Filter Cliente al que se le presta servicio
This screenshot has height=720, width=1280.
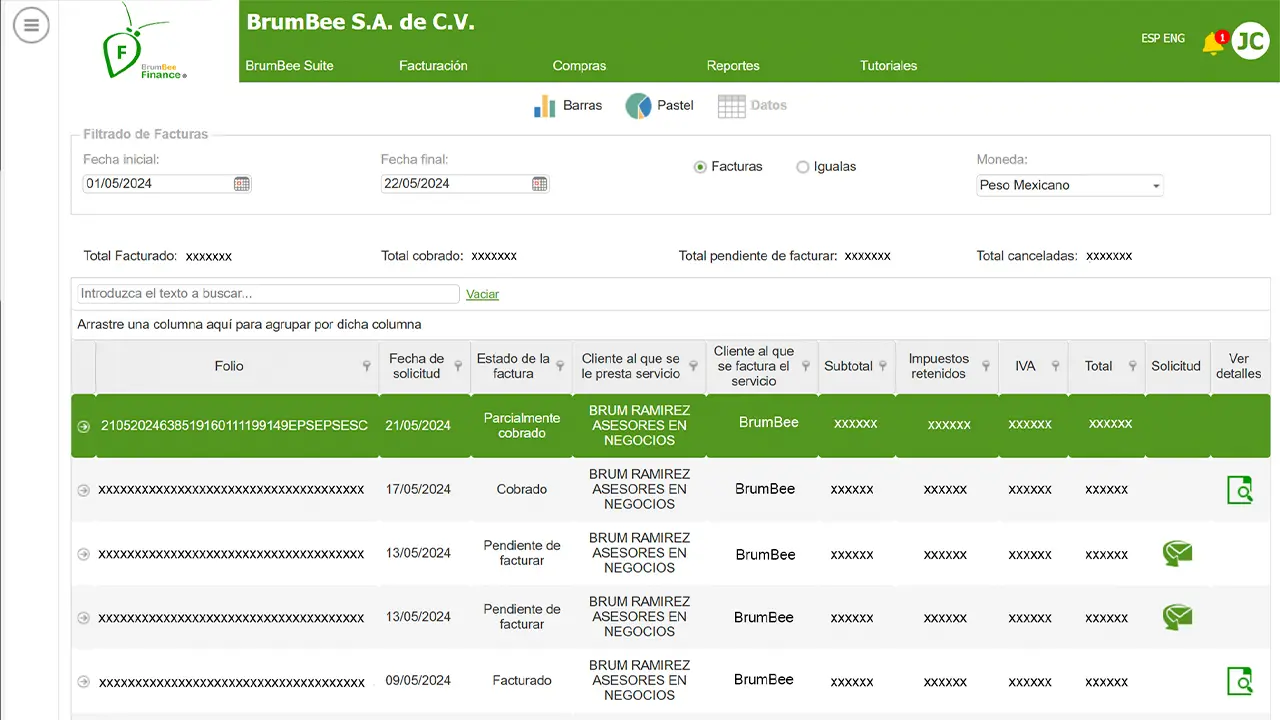[x=692, y=366]
